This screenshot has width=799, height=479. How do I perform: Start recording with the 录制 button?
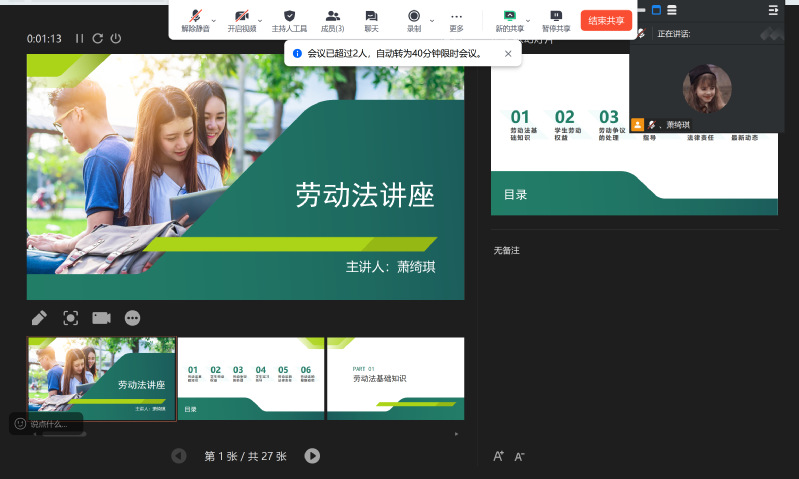point(414,20)
